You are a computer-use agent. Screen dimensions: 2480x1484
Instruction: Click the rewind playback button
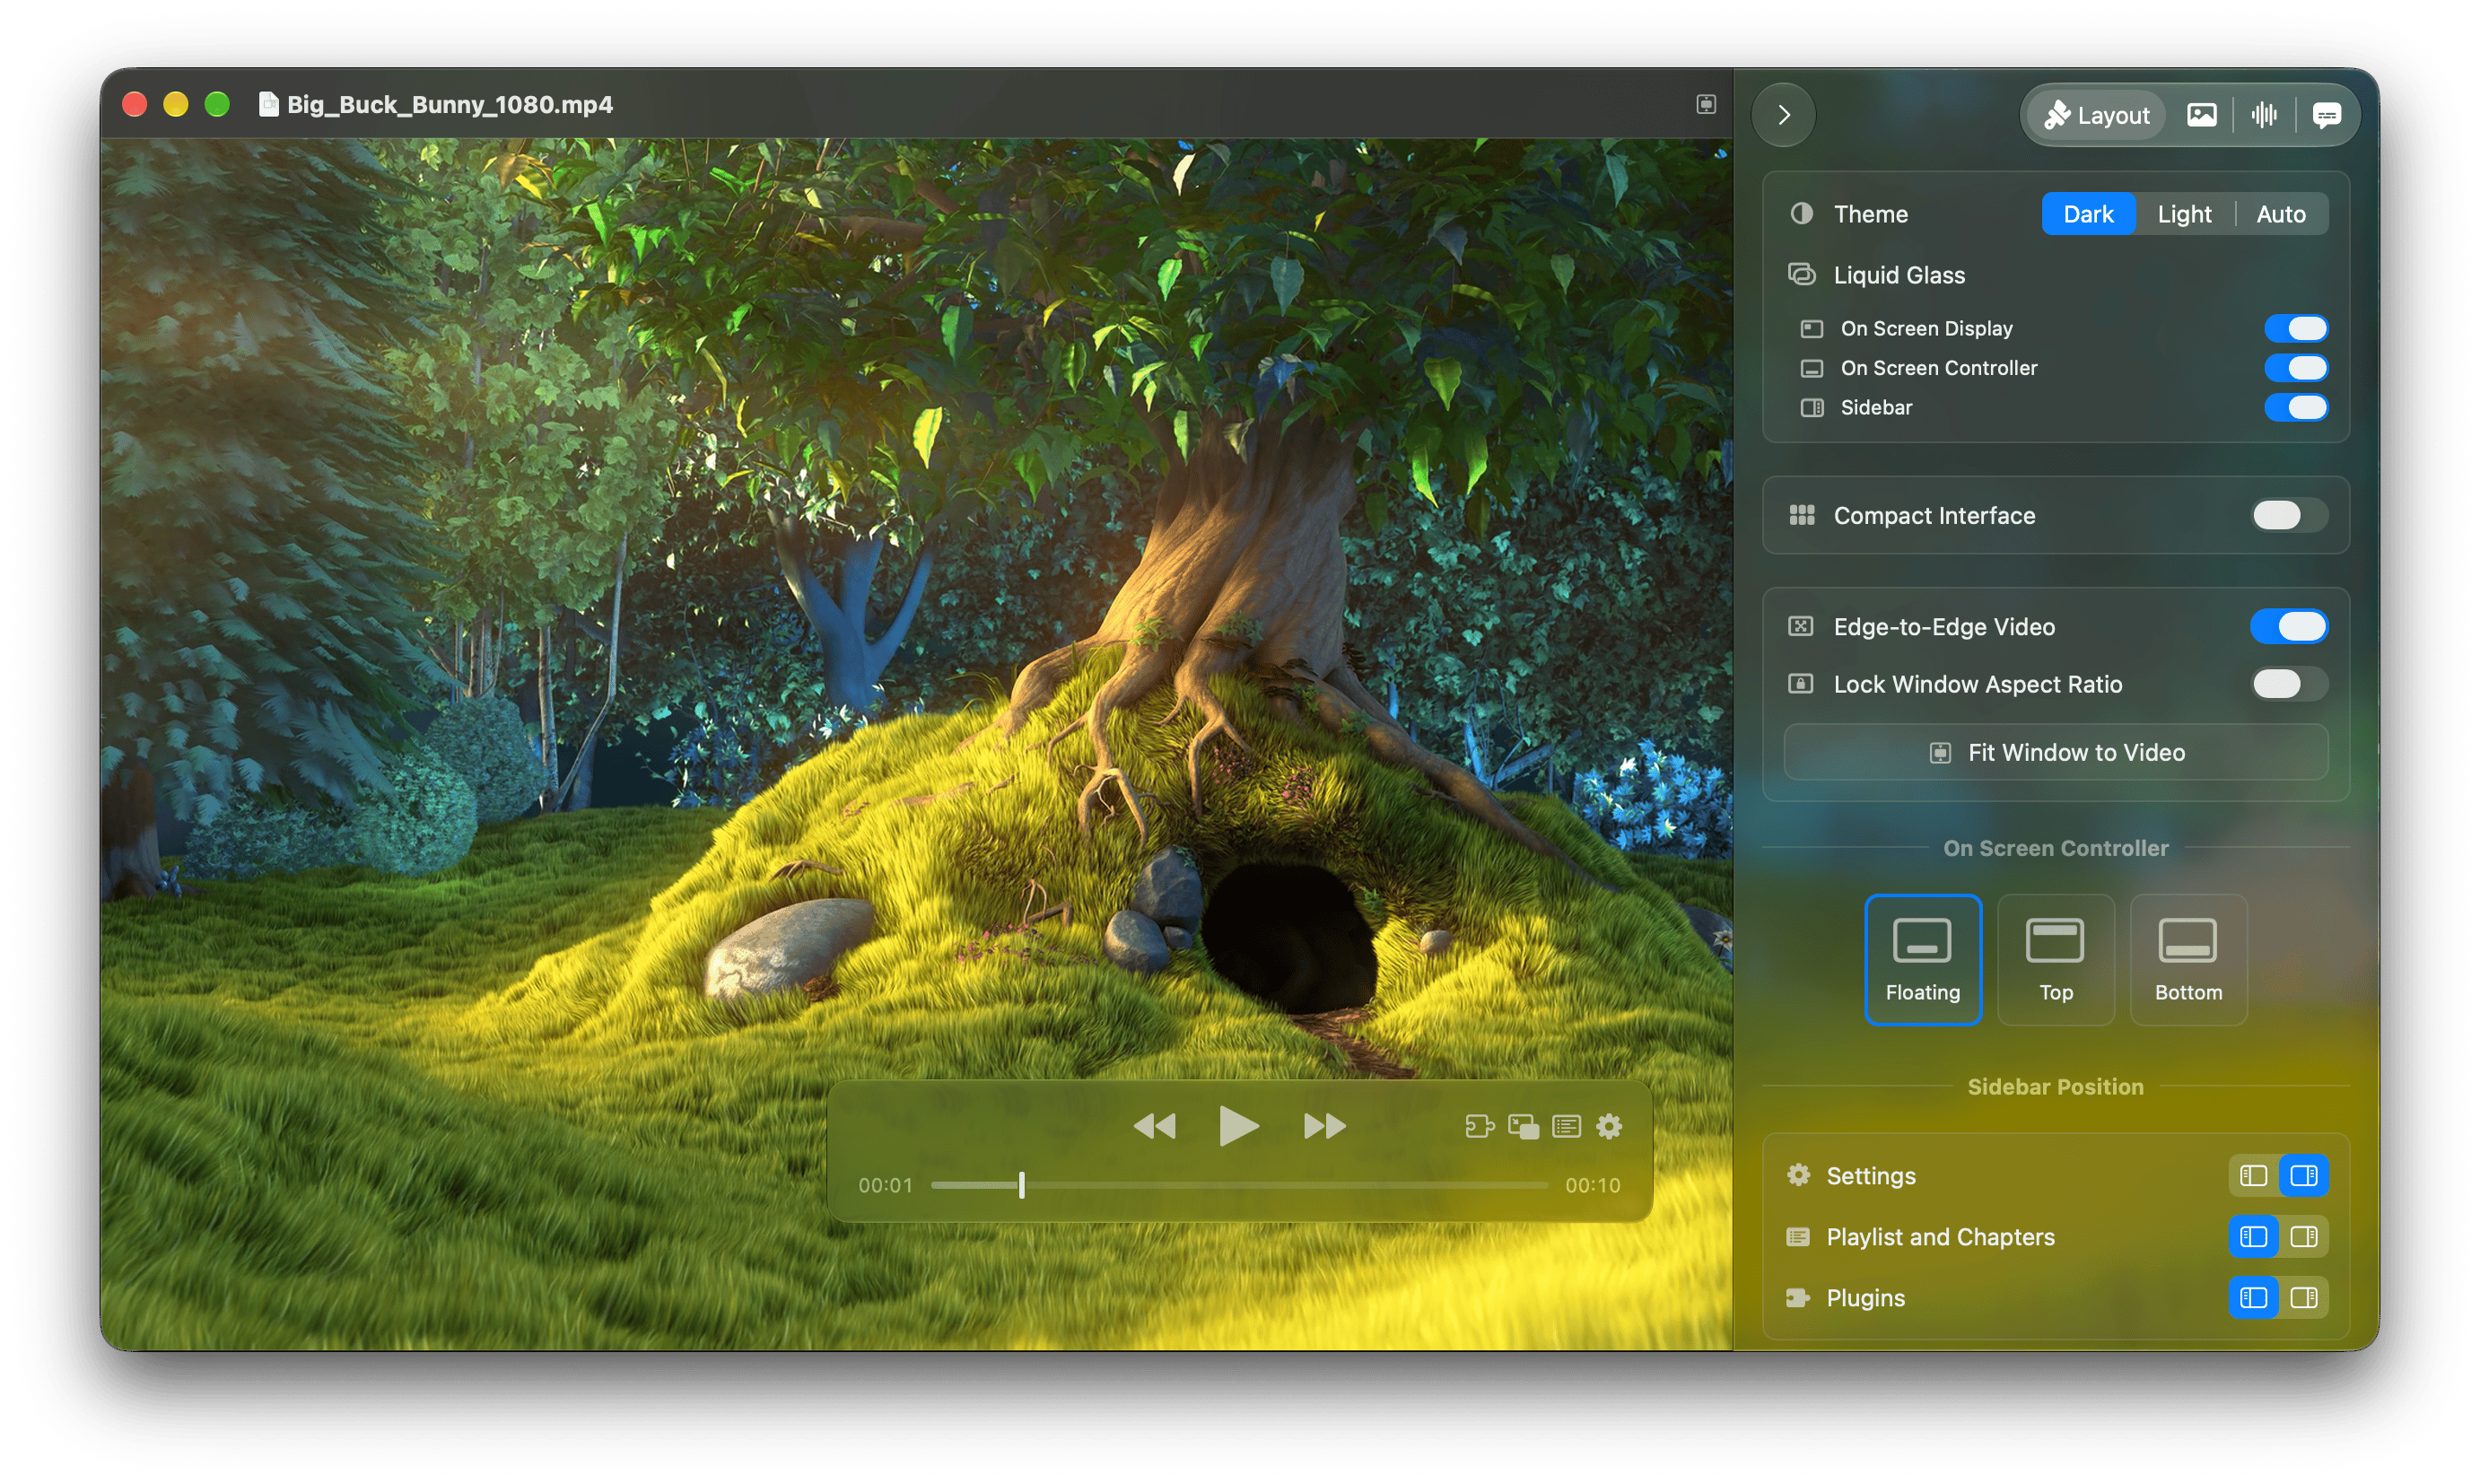click(x=1155, y=1127)
